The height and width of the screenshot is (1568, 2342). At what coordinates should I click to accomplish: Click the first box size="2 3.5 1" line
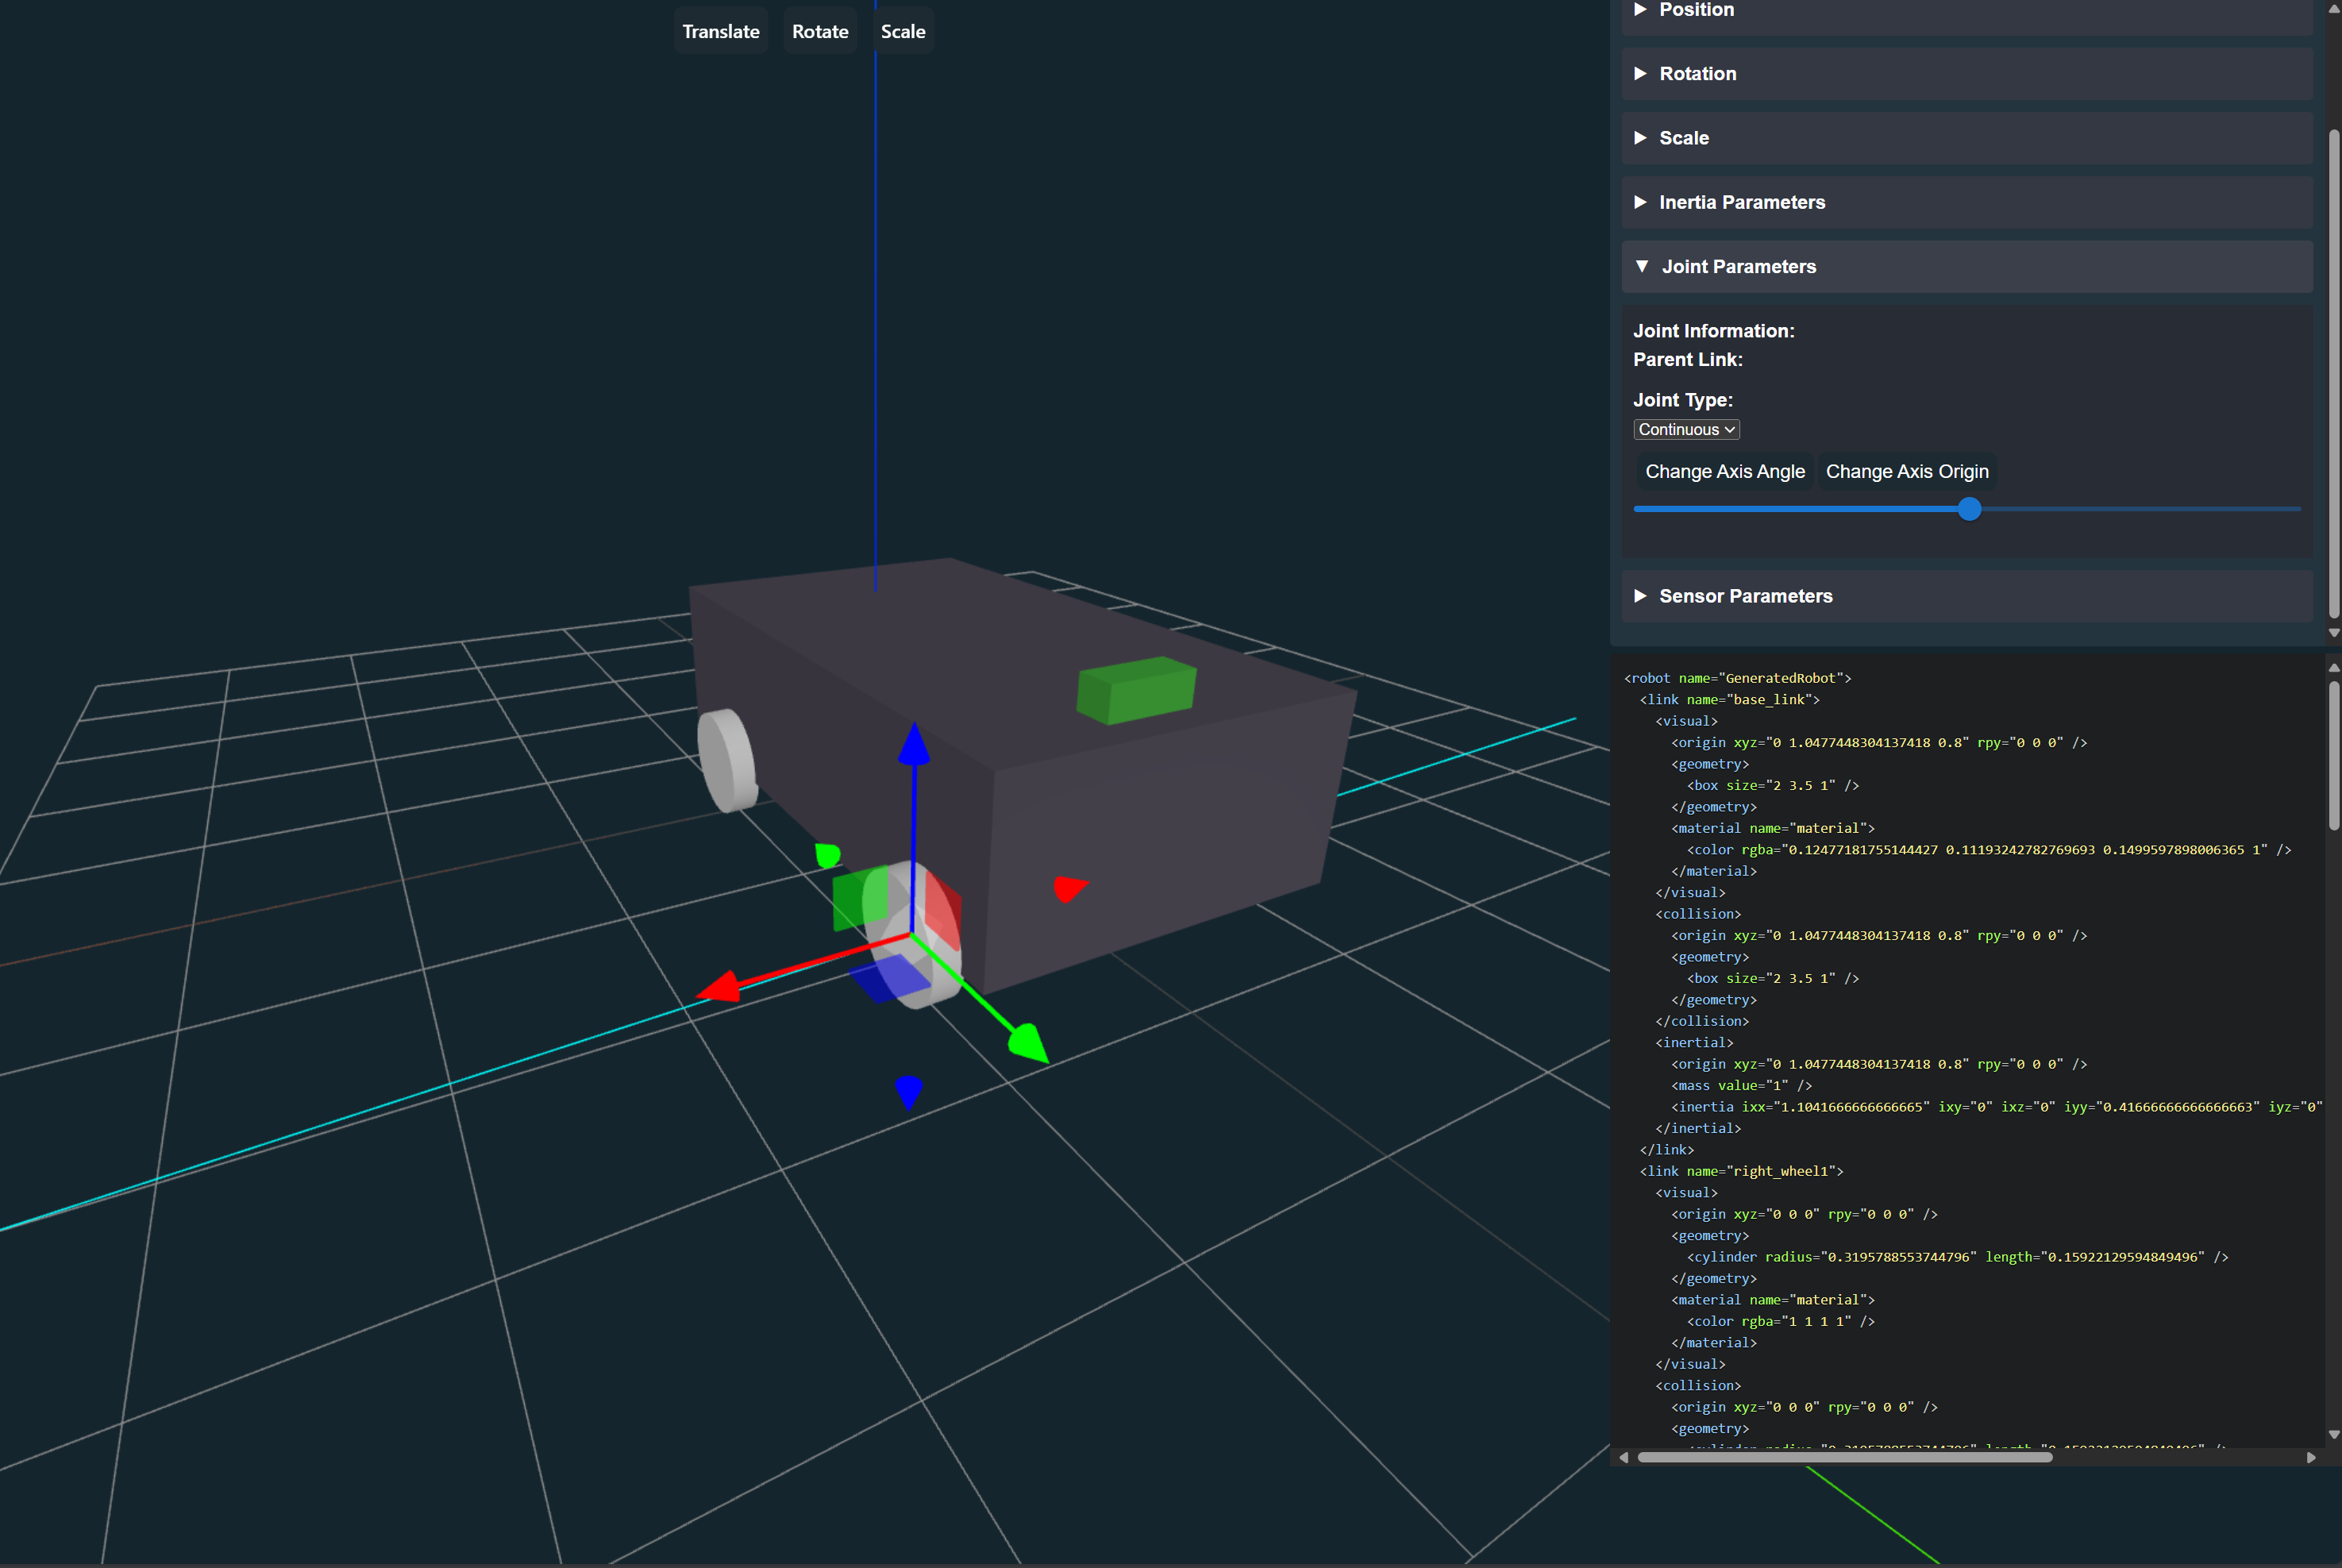[x=1772, y=786]
